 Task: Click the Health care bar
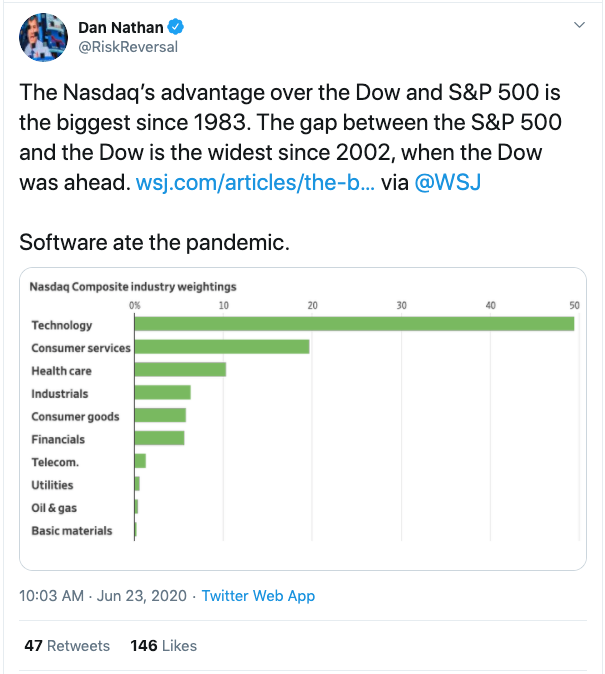(180, 369)
